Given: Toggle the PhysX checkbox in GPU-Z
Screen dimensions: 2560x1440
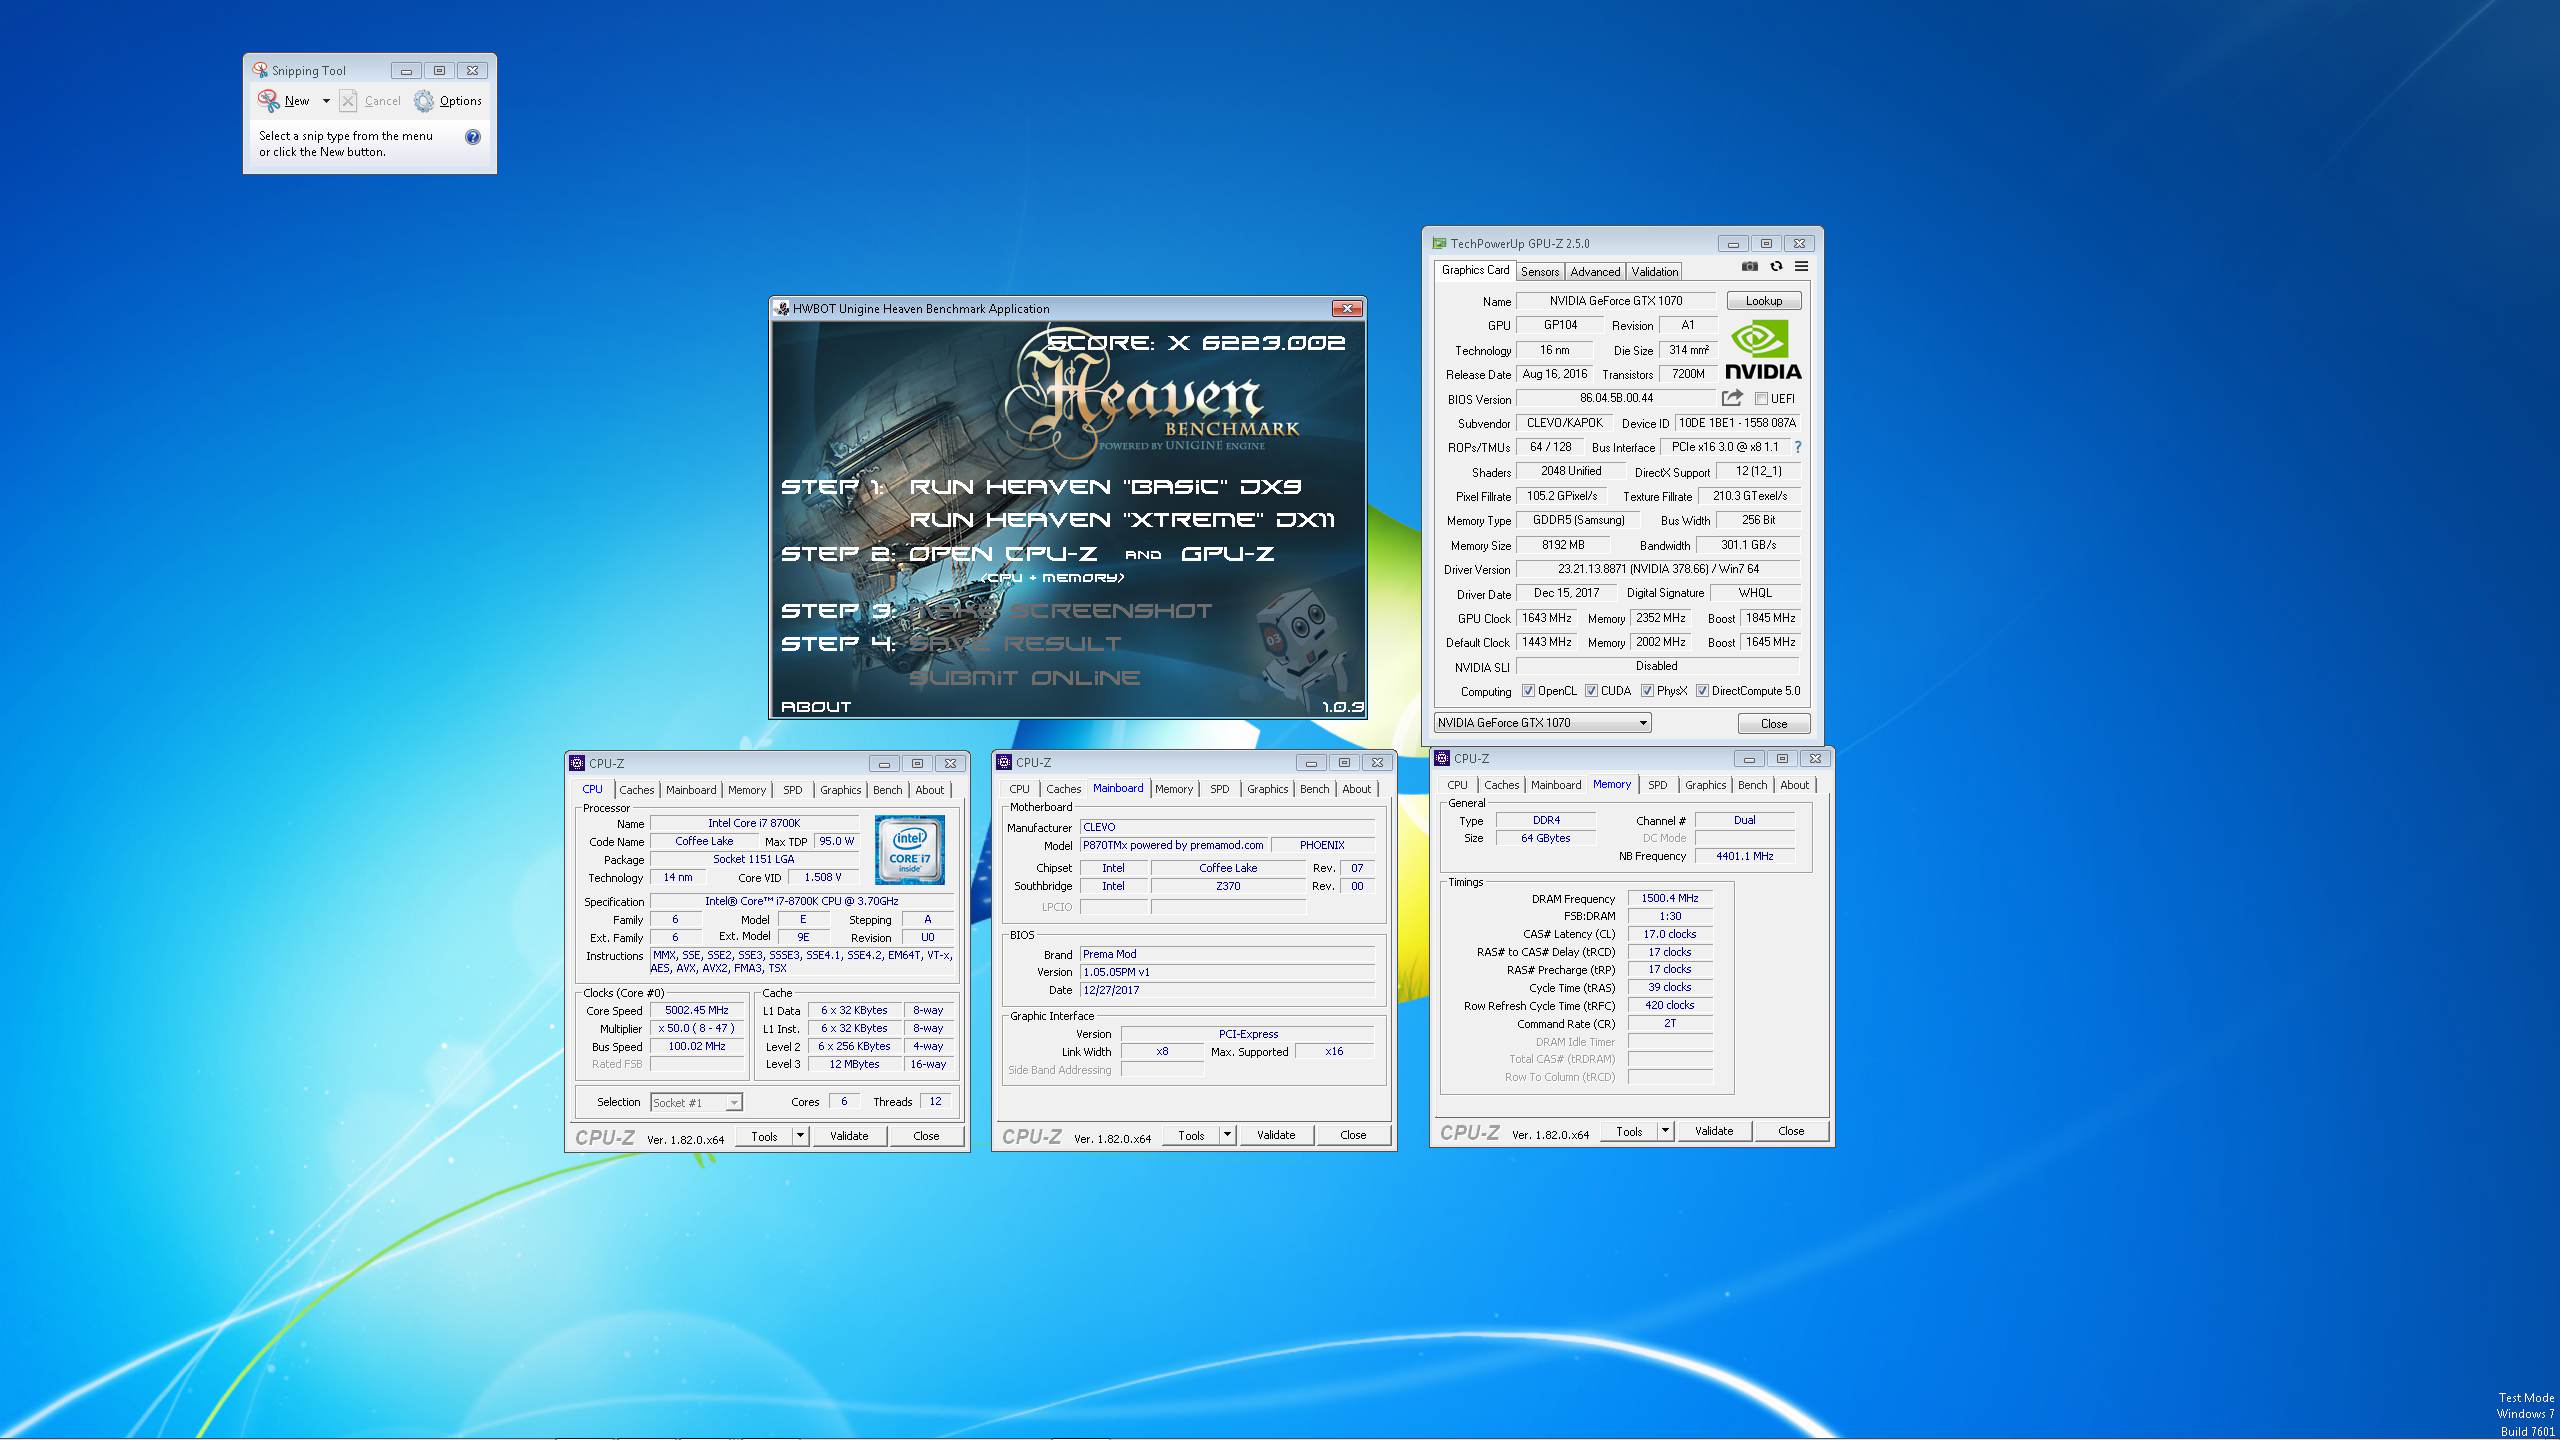Looking at the screenshot, I should click(x=1647, y=691).
